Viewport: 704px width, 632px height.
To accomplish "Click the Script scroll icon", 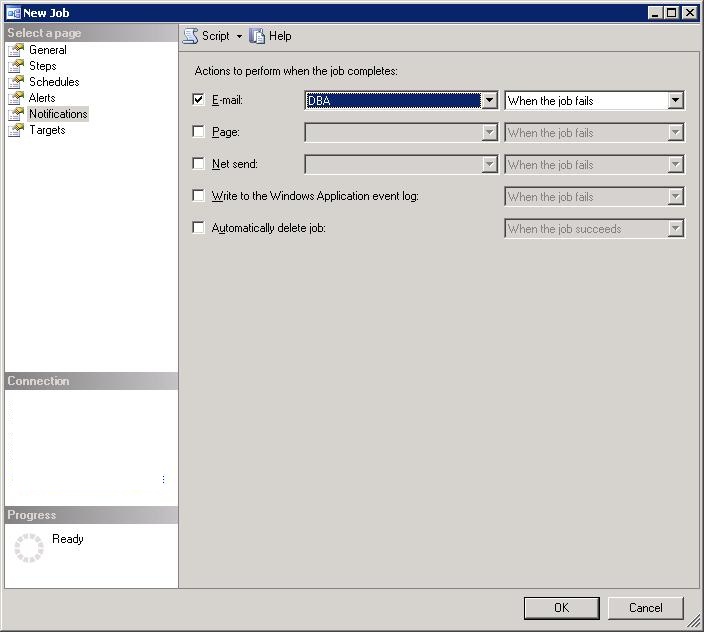I will coord(190,36).
